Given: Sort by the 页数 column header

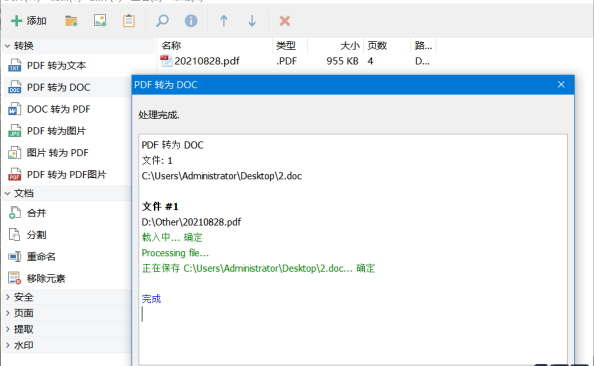Looking at the screenshot, I should point(387,46).
